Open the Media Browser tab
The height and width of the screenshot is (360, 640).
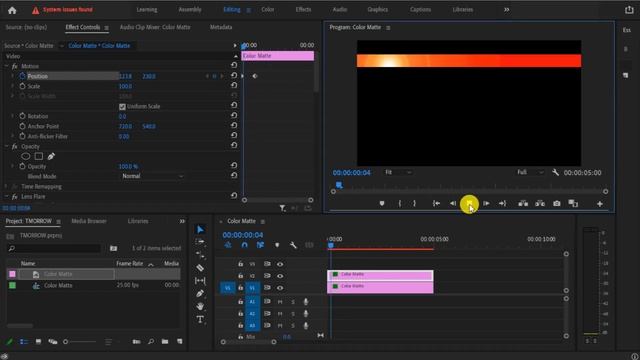[89, 221]
